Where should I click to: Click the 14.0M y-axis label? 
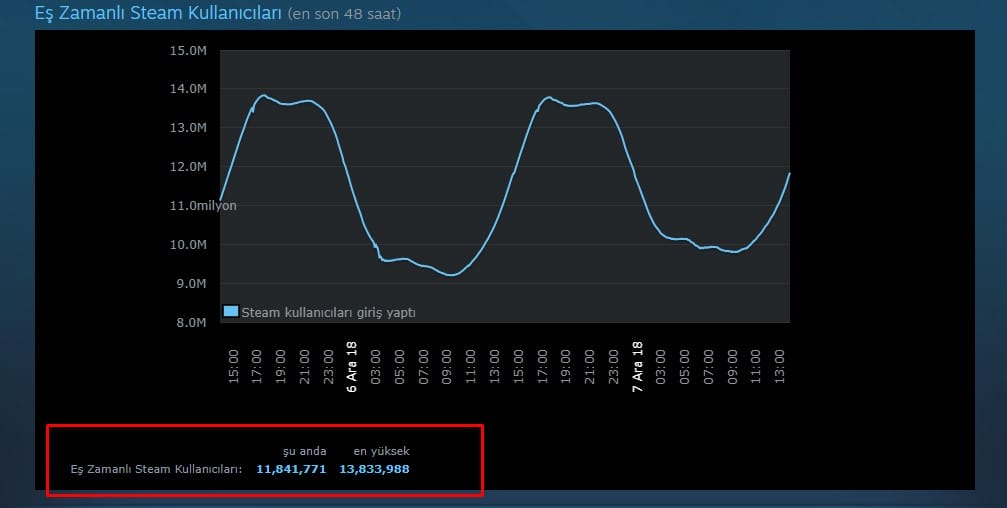pyautogui.click(x=187, y=89)
